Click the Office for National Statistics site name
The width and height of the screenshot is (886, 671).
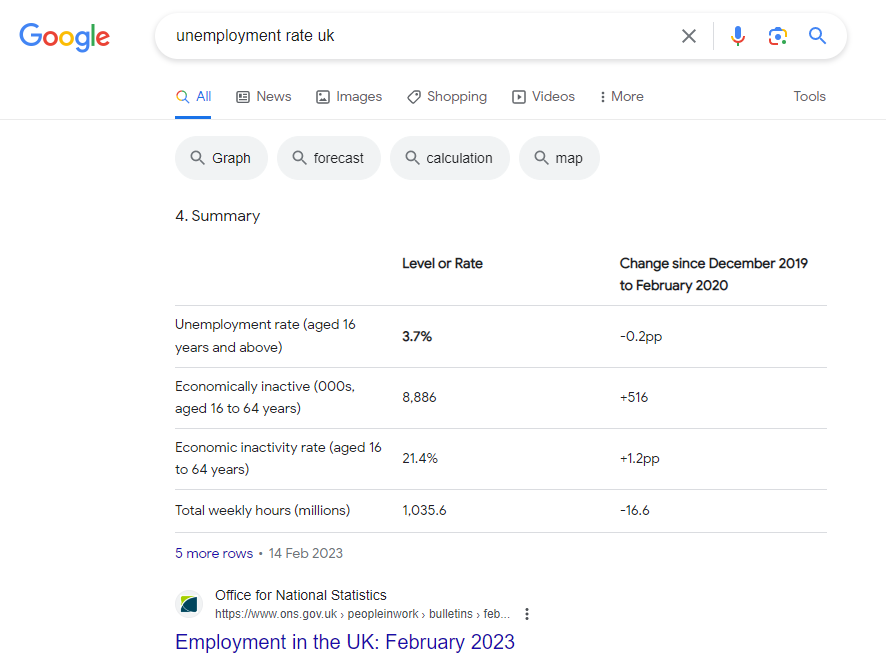click(301, 595)
